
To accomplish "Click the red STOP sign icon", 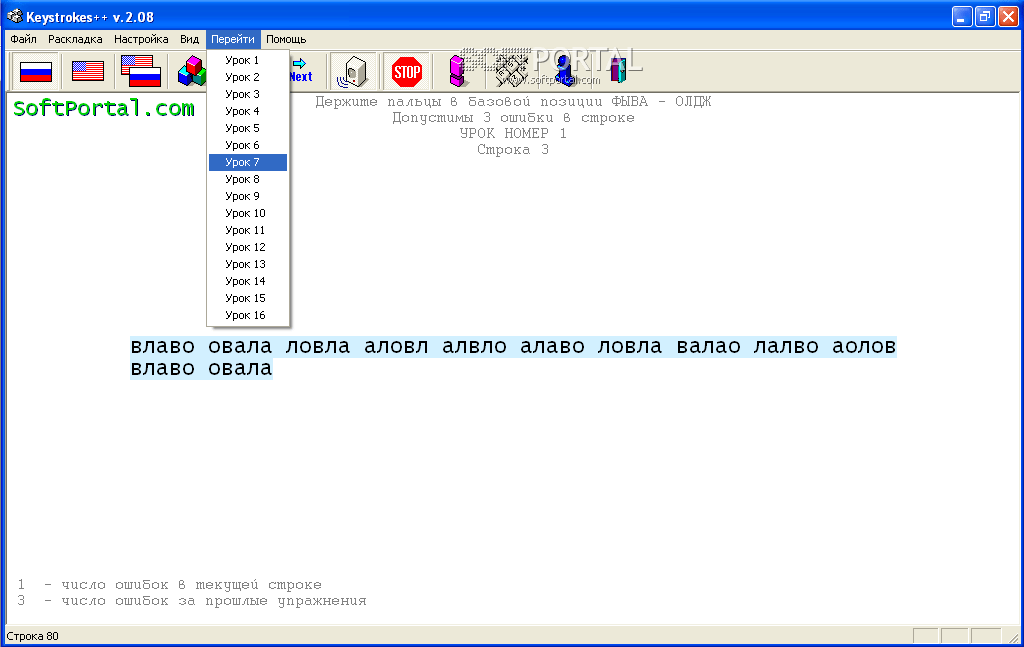I will 406,71.
